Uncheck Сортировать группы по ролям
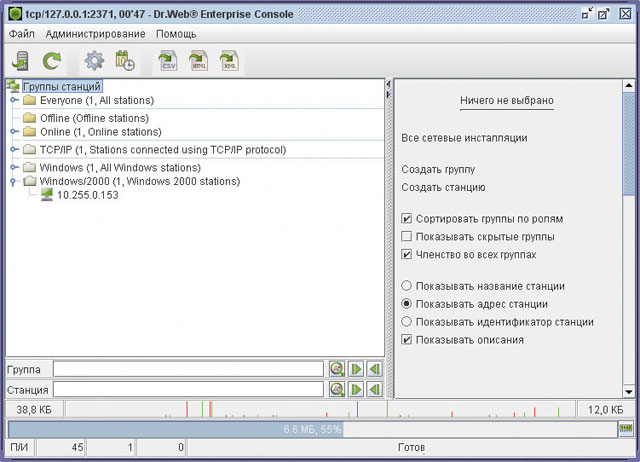 tap(406, 219)
